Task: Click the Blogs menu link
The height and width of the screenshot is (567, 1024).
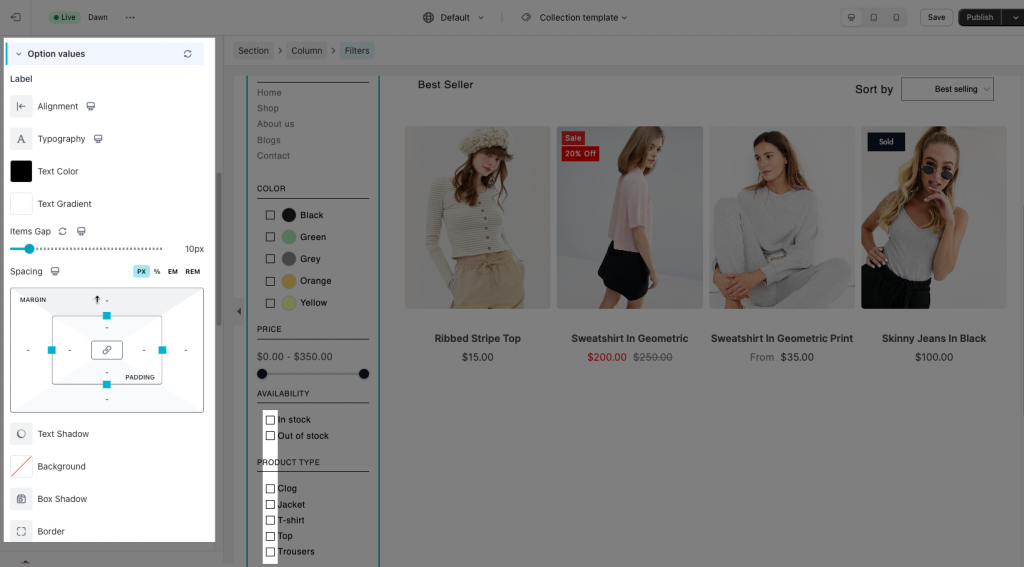Action: pos(268,140)
